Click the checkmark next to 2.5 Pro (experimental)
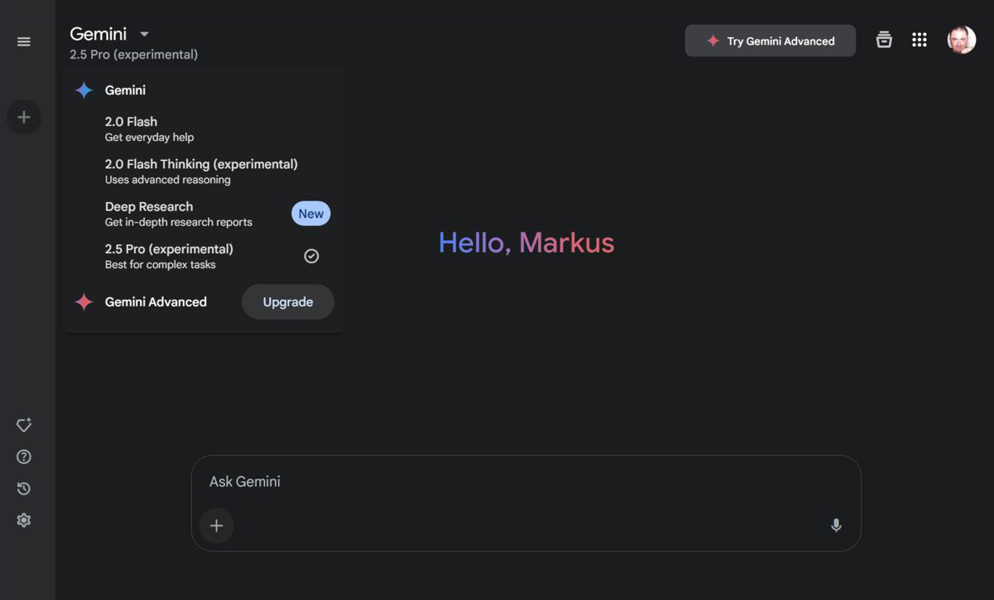 click(311, 256)
